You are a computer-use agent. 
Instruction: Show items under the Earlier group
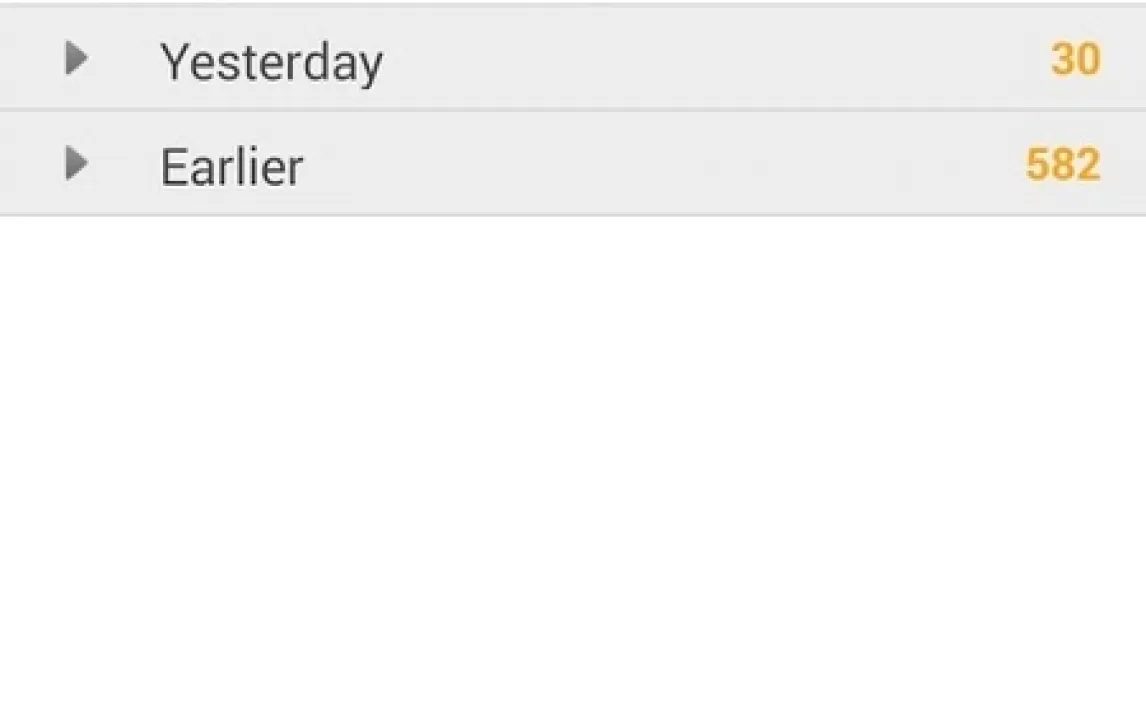click(76, 163)
